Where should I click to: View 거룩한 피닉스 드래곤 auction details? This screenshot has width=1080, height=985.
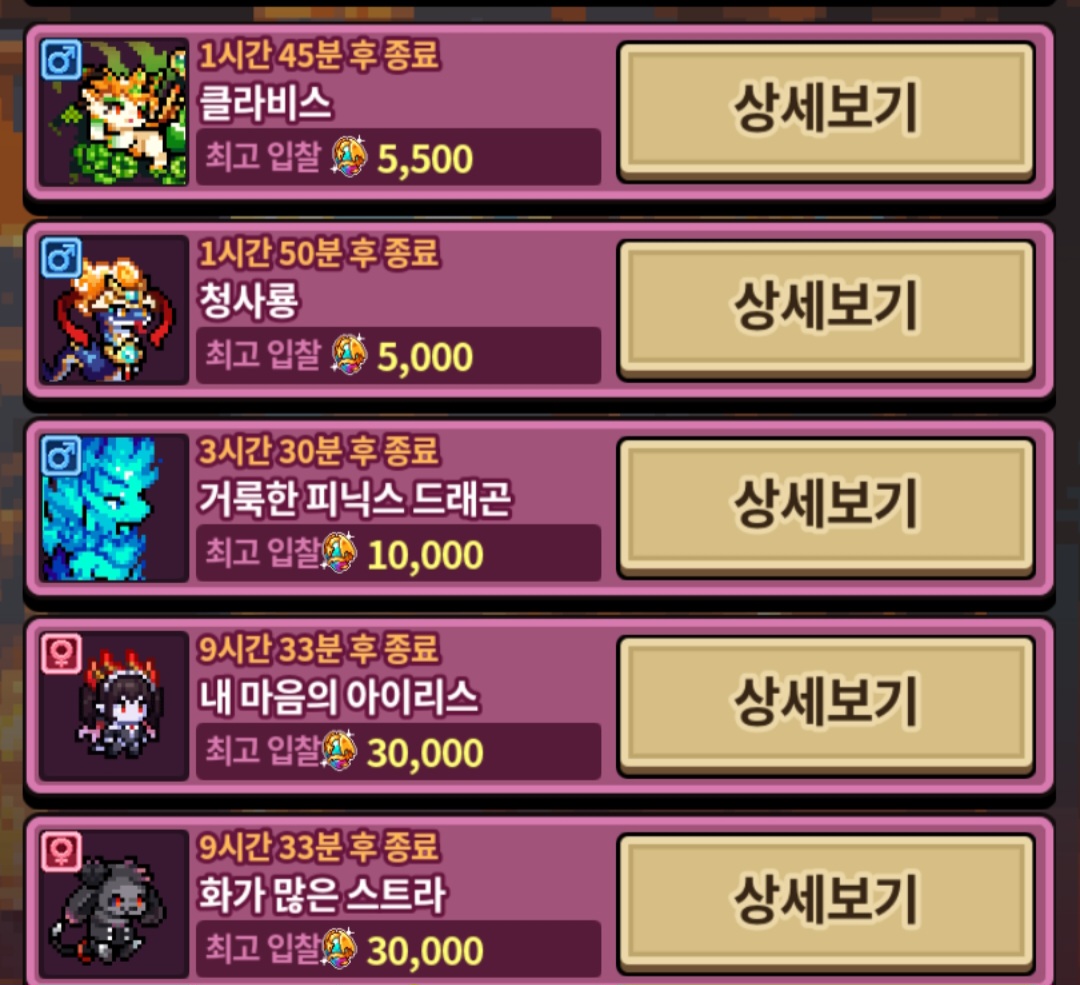pos(827,506)
